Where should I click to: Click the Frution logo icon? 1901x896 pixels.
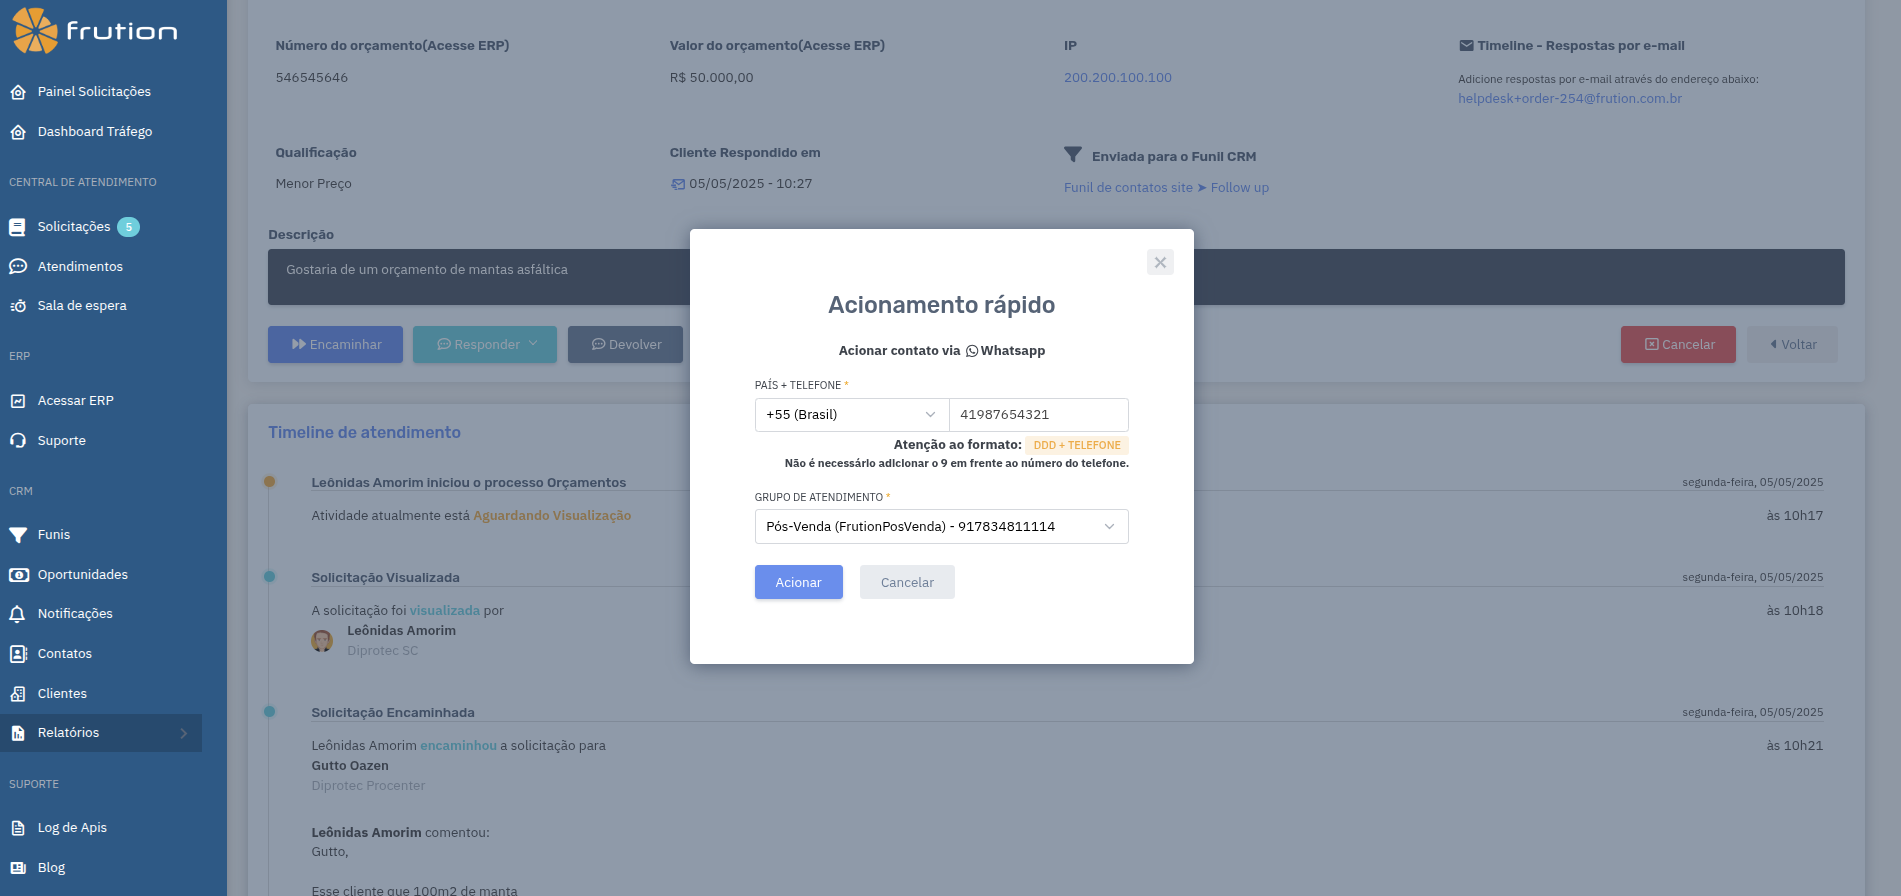click(35, 30)
